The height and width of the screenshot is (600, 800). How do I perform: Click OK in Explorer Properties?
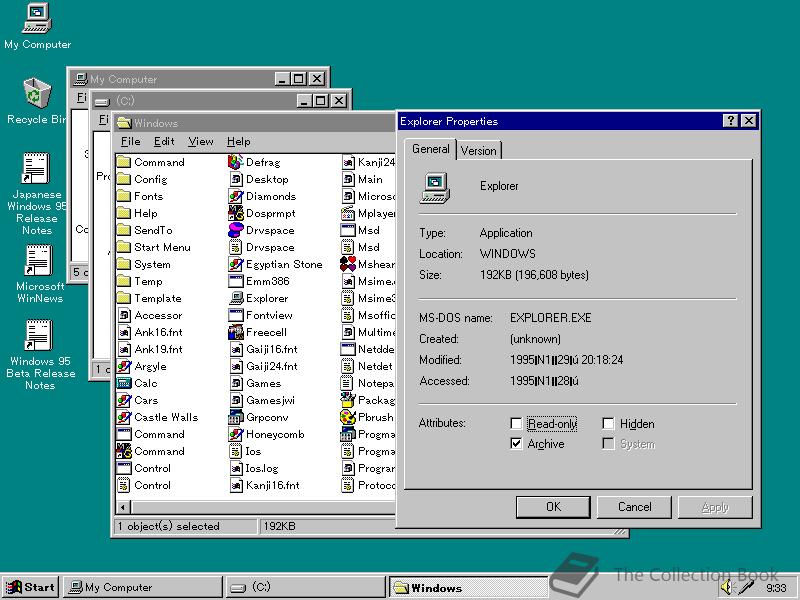[x=553, y=507]
